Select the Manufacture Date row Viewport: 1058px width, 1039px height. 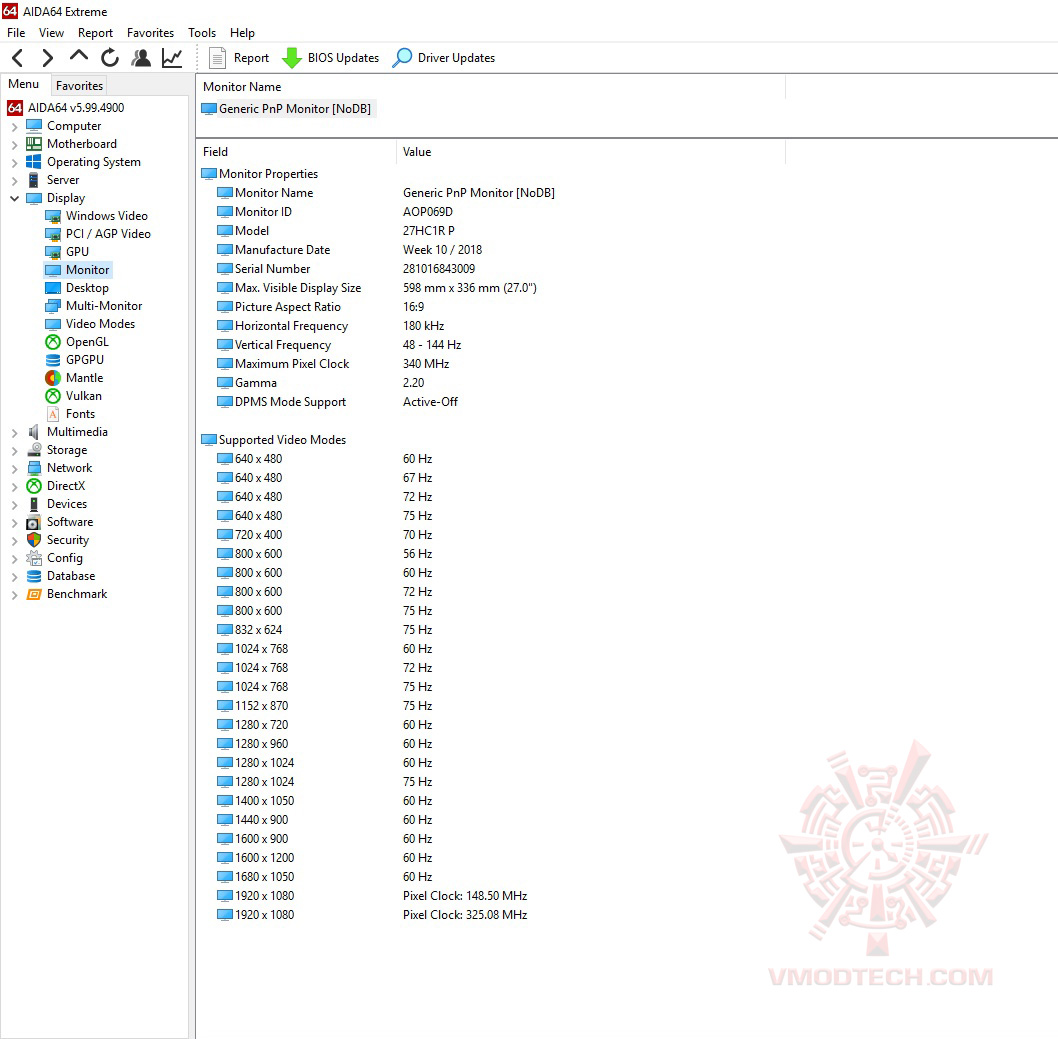(x=493, y=250)
